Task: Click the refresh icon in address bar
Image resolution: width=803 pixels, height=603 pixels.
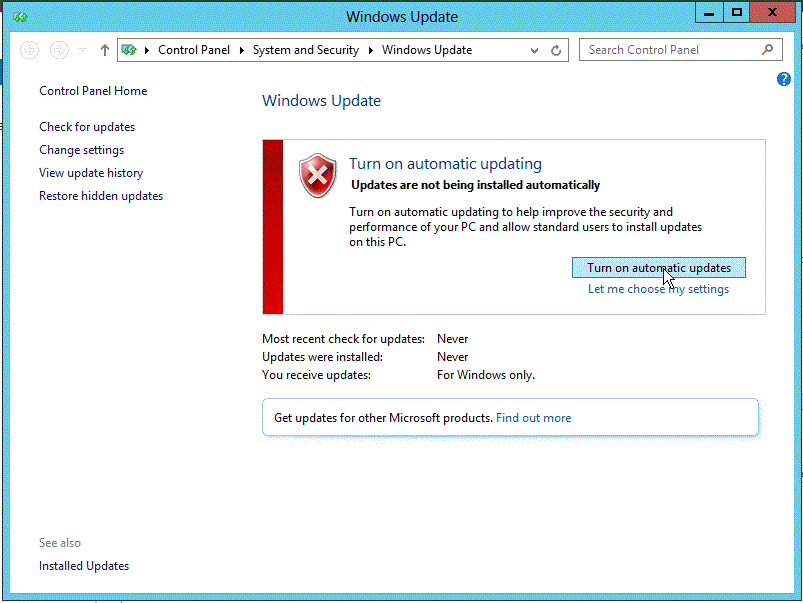Action: click(556, 49)
